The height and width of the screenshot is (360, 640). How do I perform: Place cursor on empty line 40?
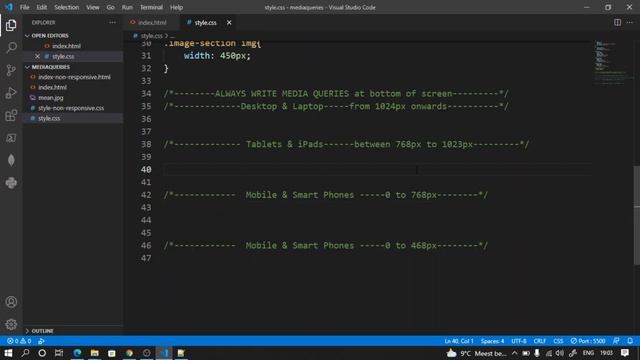click(377, 169)
